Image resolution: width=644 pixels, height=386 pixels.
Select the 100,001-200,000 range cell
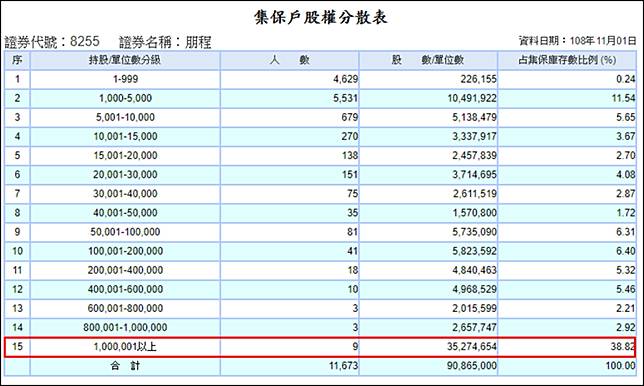tap(125, 251)
